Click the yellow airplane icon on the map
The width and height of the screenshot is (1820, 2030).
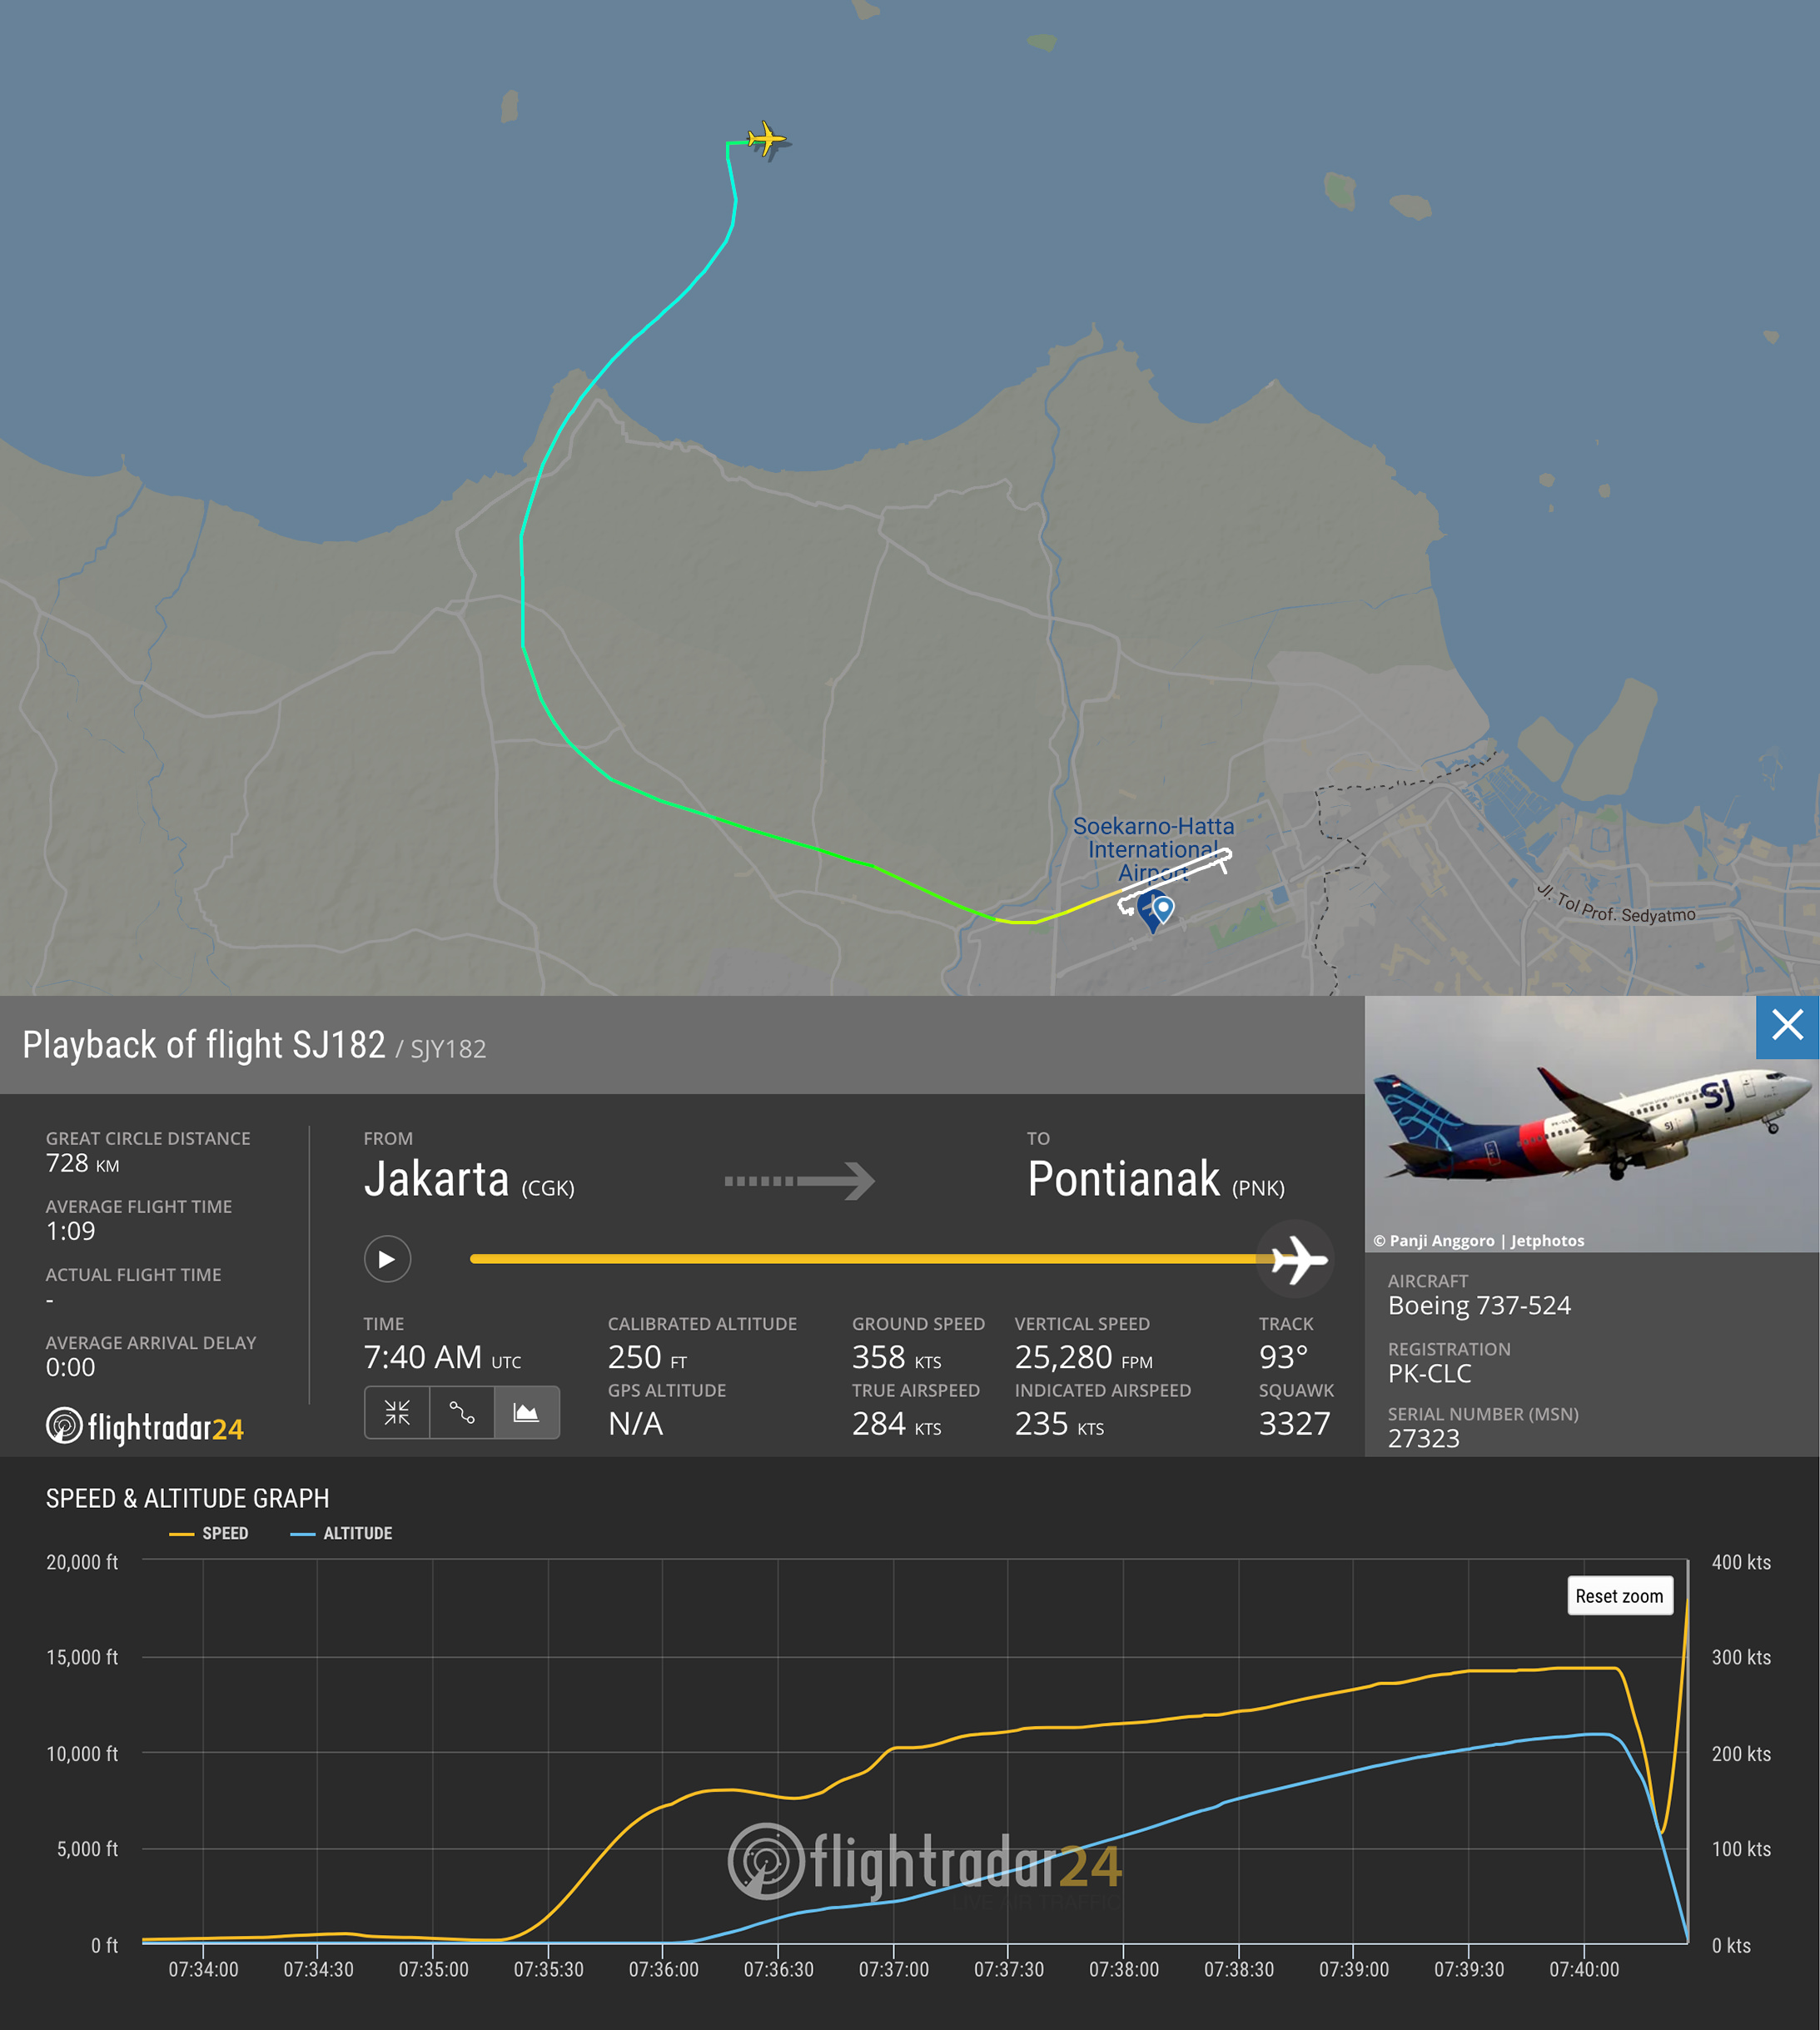pyautogui.click(x=767, y=139)
